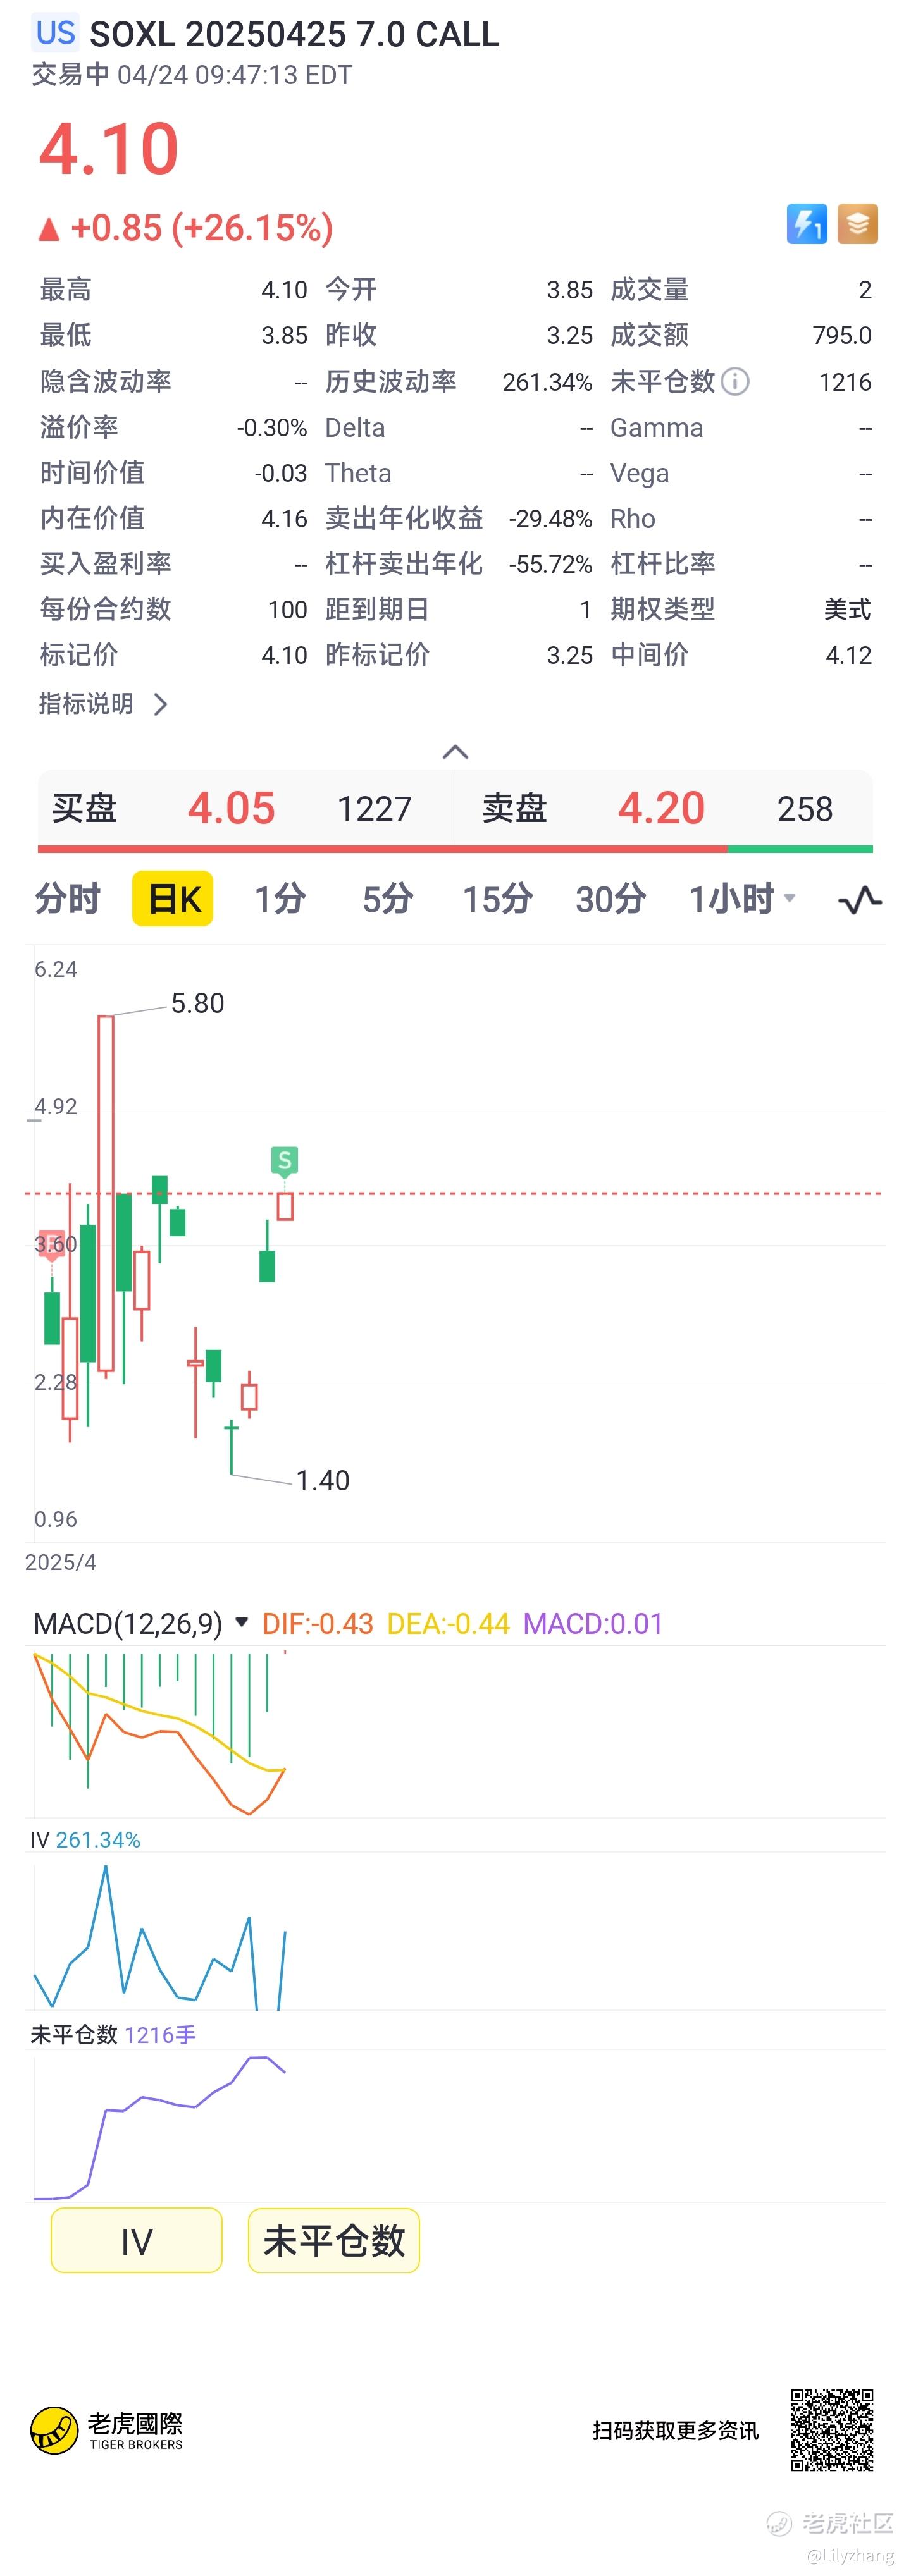This screenshot has height=2576, width=911.
Task: Tap the 2025/4 date axis label
Action: tap(60, 1562)
